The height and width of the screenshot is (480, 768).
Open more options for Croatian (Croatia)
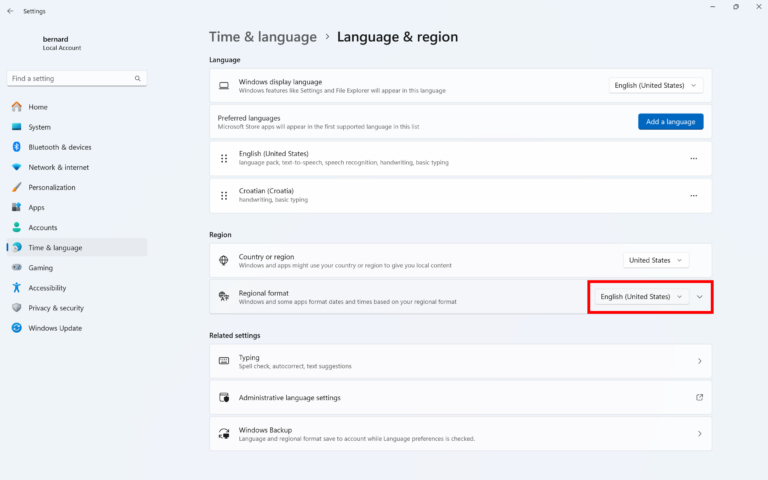pos(694,196)
